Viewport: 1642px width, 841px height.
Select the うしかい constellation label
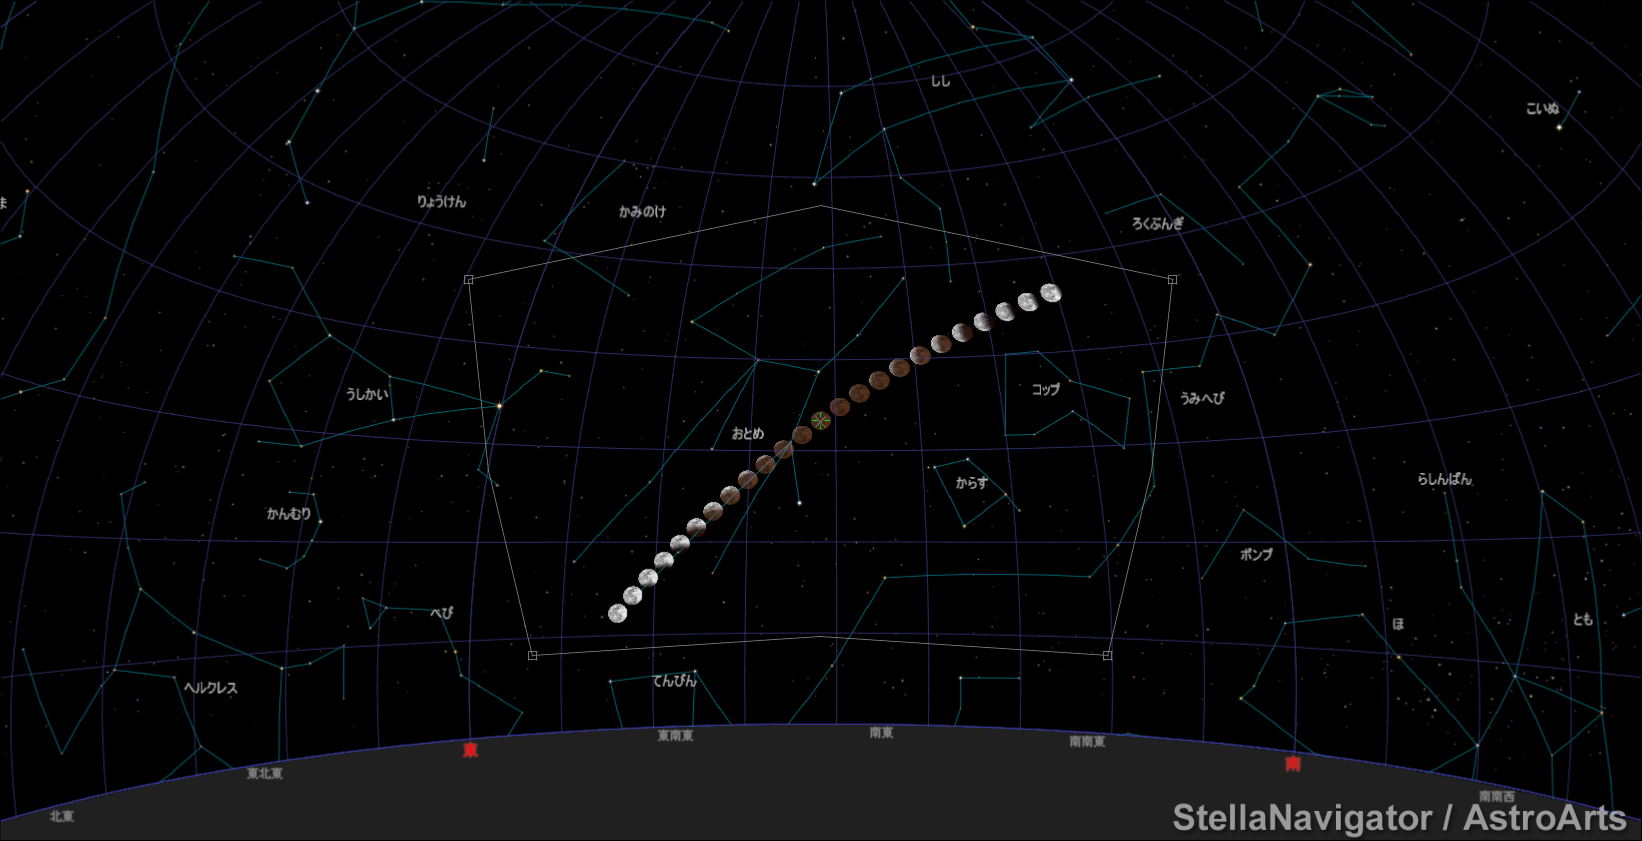click(367, 395)
